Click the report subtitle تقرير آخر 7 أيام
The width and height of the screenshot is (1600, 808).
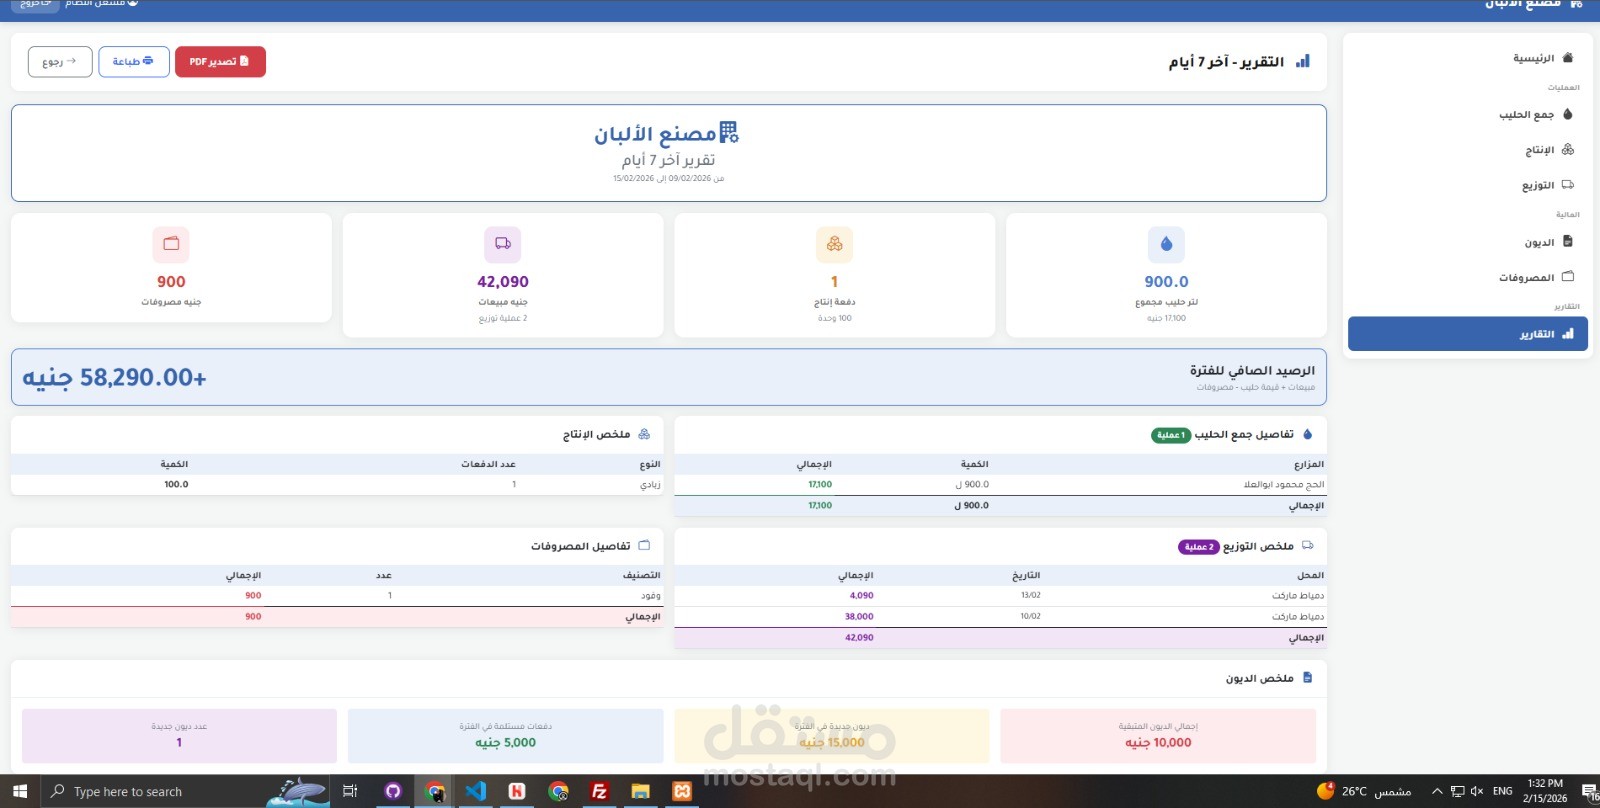668,160
